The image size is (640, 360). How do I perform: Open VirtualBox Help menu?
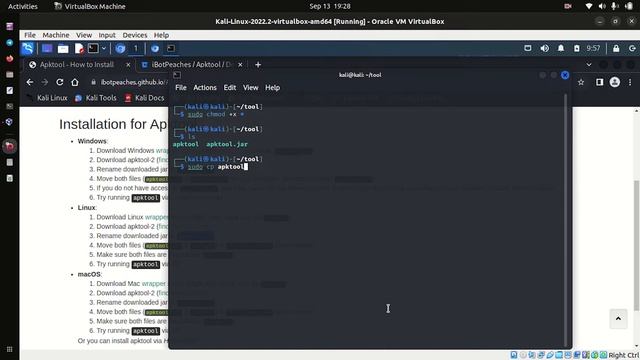[x=161, y=35]
